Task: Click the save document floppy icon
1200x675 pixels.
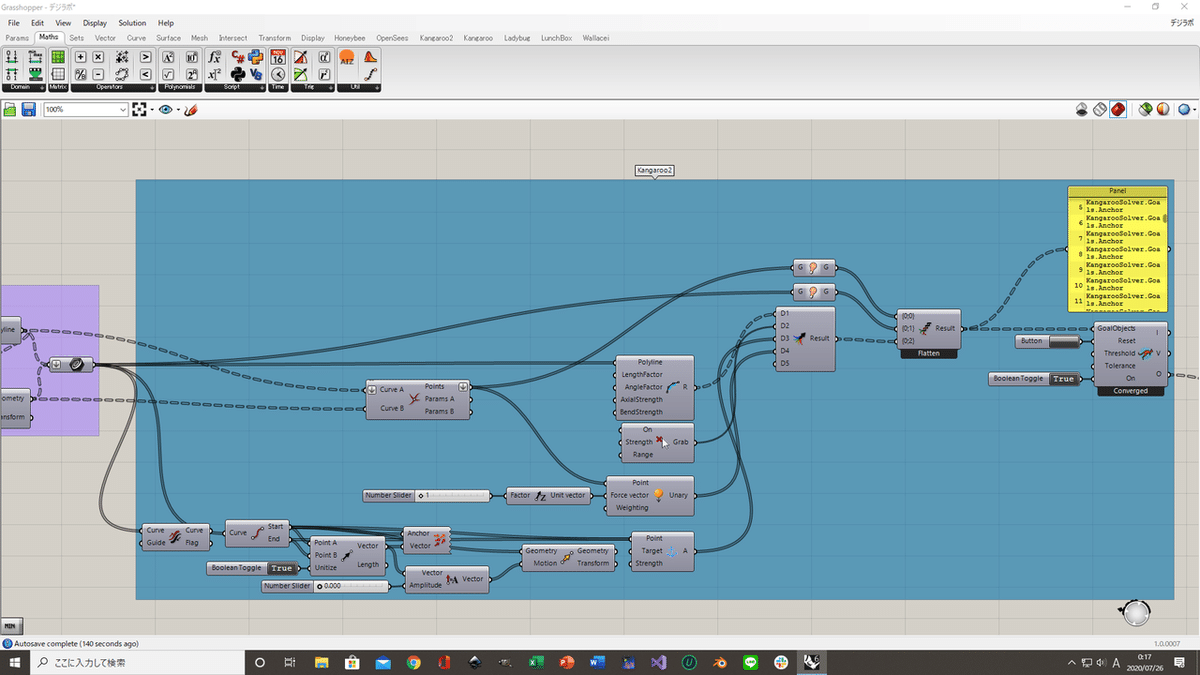Action: pyautogui.click(x=28, y=109)
